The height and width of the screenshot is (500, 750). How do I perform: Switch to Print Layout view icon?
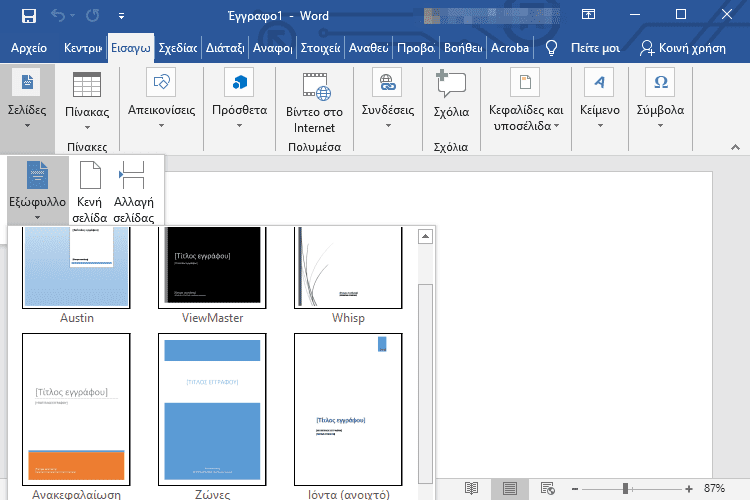[510, 489]
